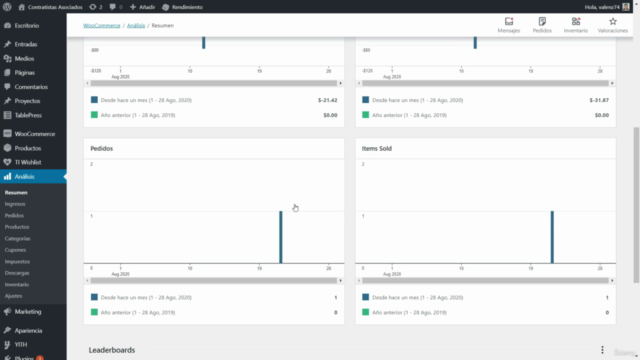
Task: Click the Apariencia brush icon
Action: click(x=7, y=330)
